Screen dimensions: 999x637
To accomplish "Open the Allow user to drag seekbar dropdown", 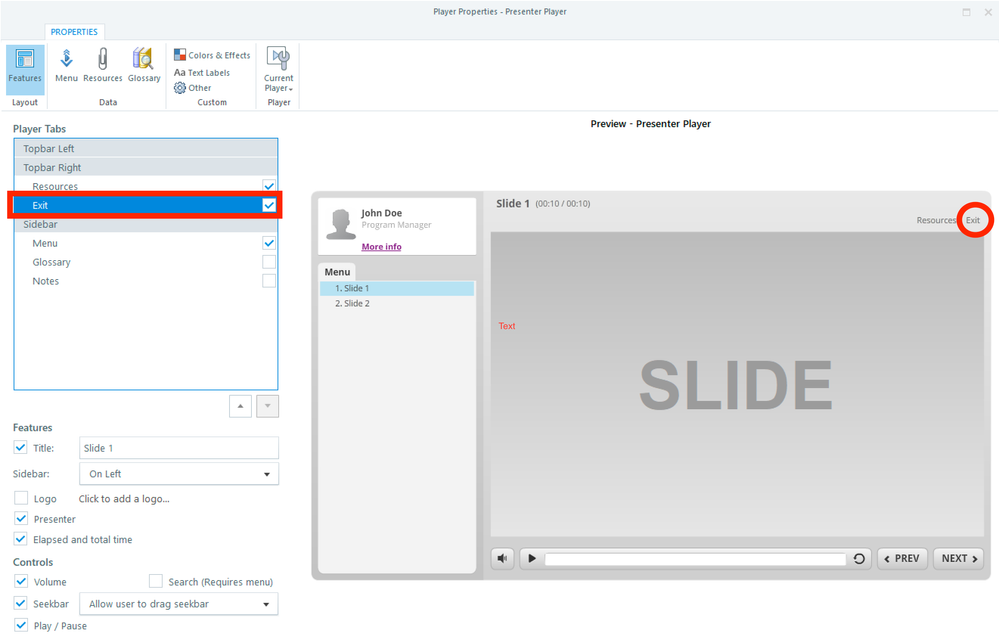I will (179, 604).
